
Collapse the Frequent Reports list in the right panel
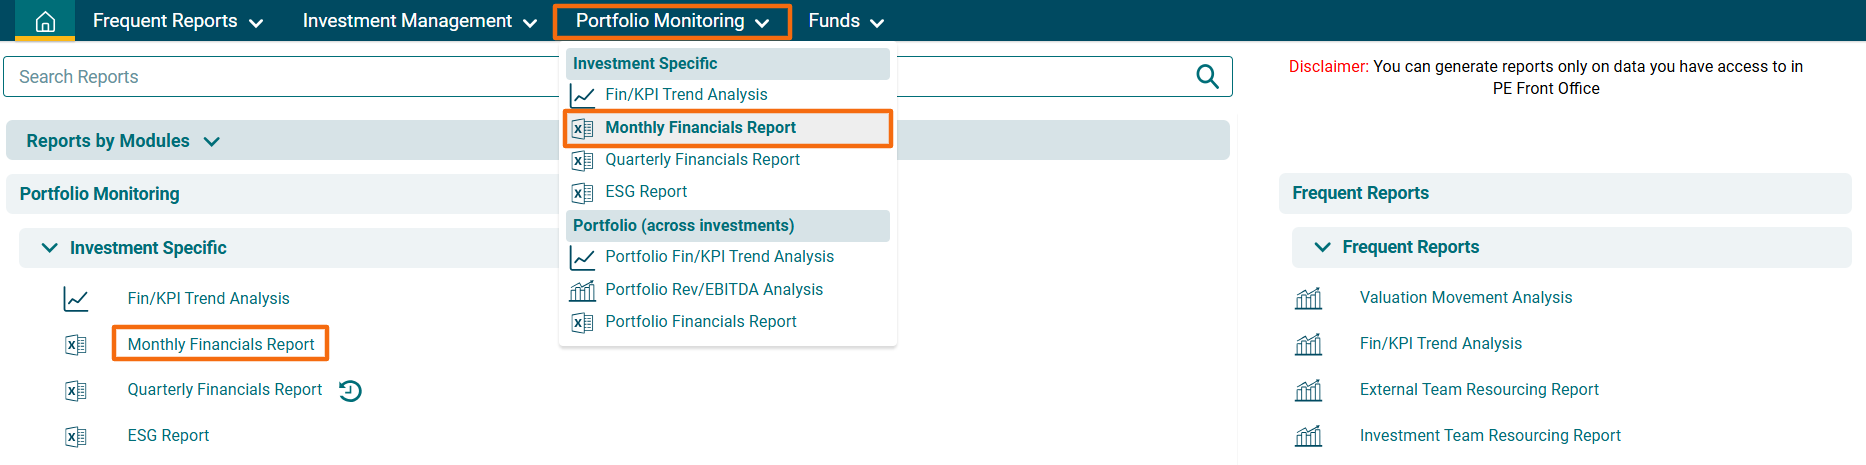coord(1322,247)
